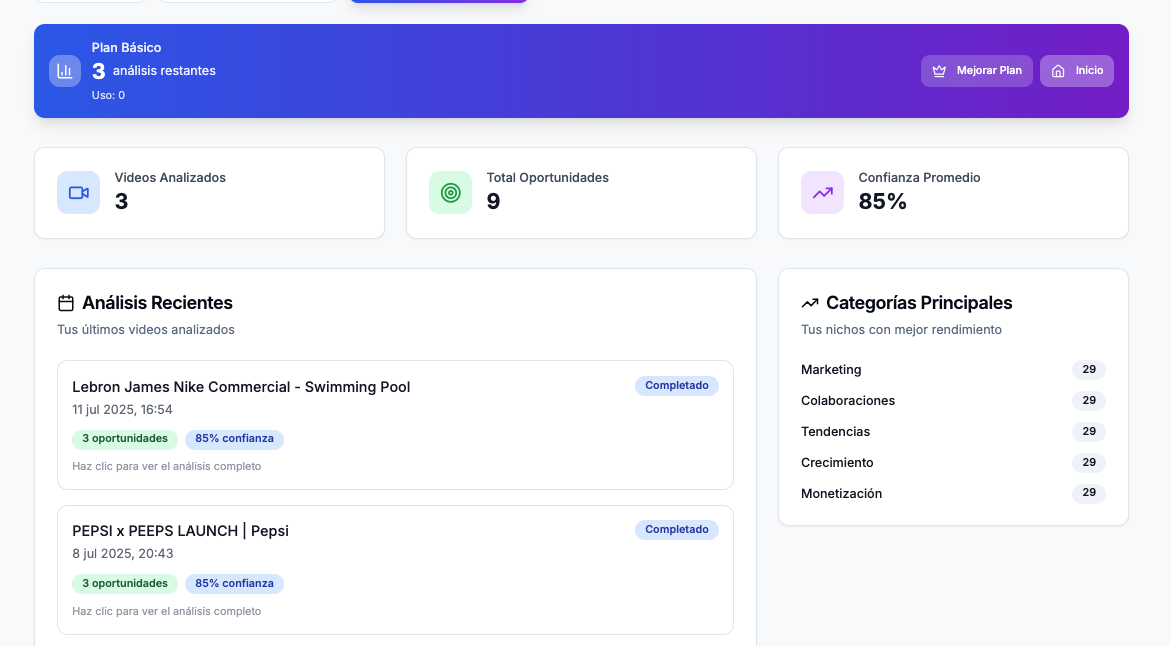Click the house icon on Inicio button
Screen dimensions: 1171x646
click(1057, 71)
